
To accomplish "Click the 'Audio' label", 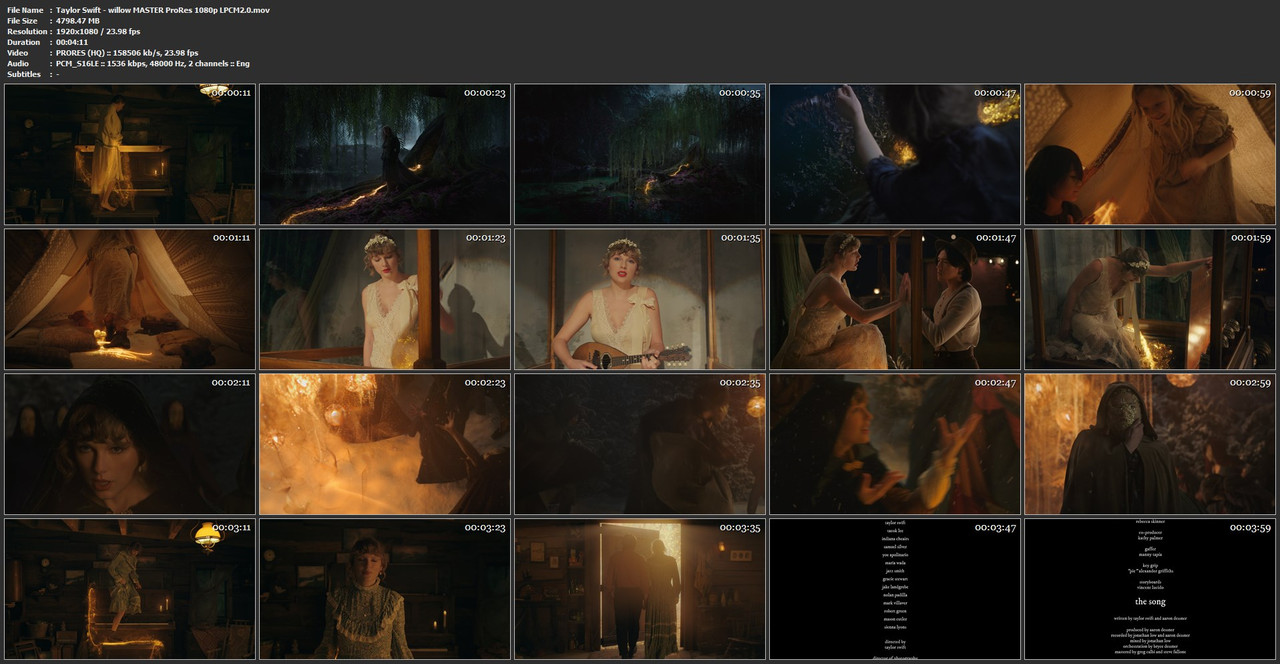I will [x=18, y=63].
